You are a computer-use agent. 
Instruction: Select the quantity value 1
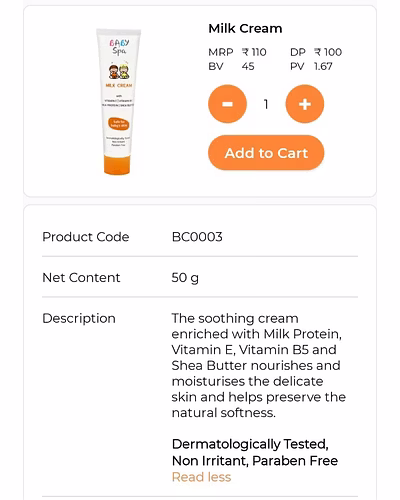[x=266, y=104]
